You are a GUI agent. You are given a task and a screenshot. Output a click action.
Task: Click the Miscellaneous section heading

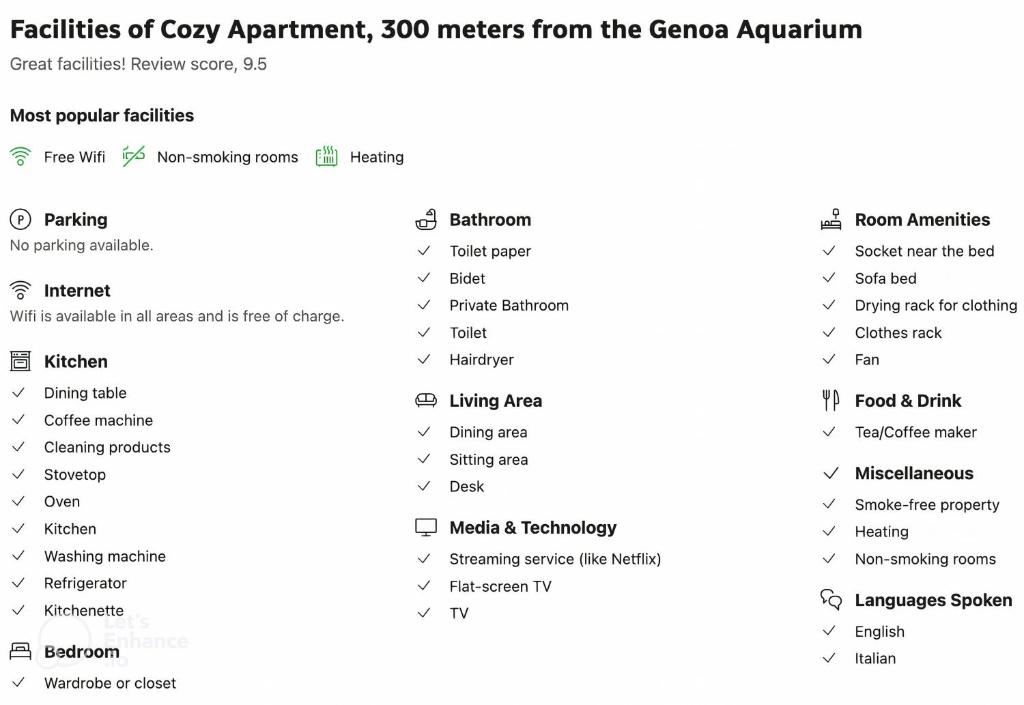point(913,473)
